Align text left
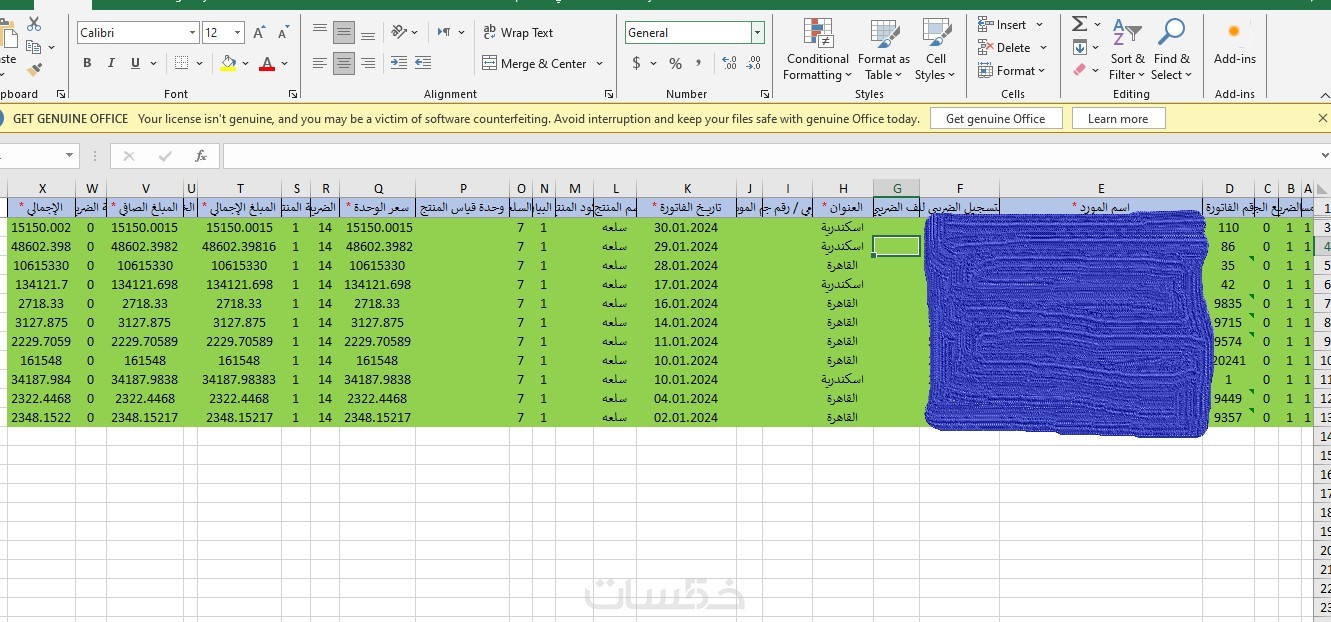Screen dimensions: 1331x622 320,63
